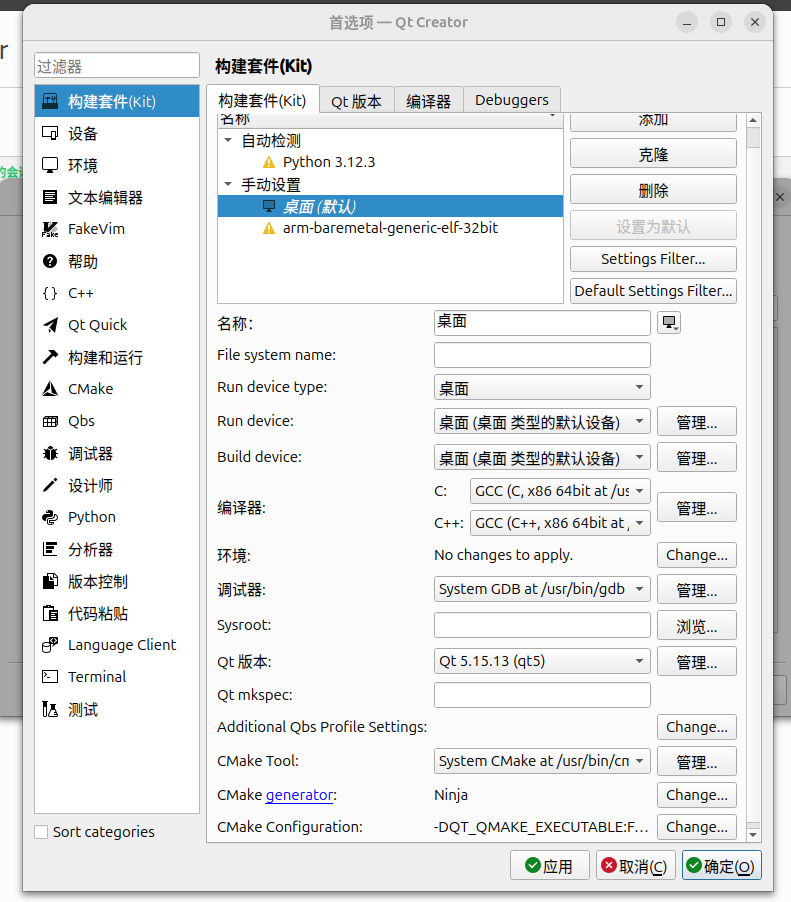This screenshot has height=902, width=791.
Task: Open the 文本编辑器 category icon
Action: [50, 197]
